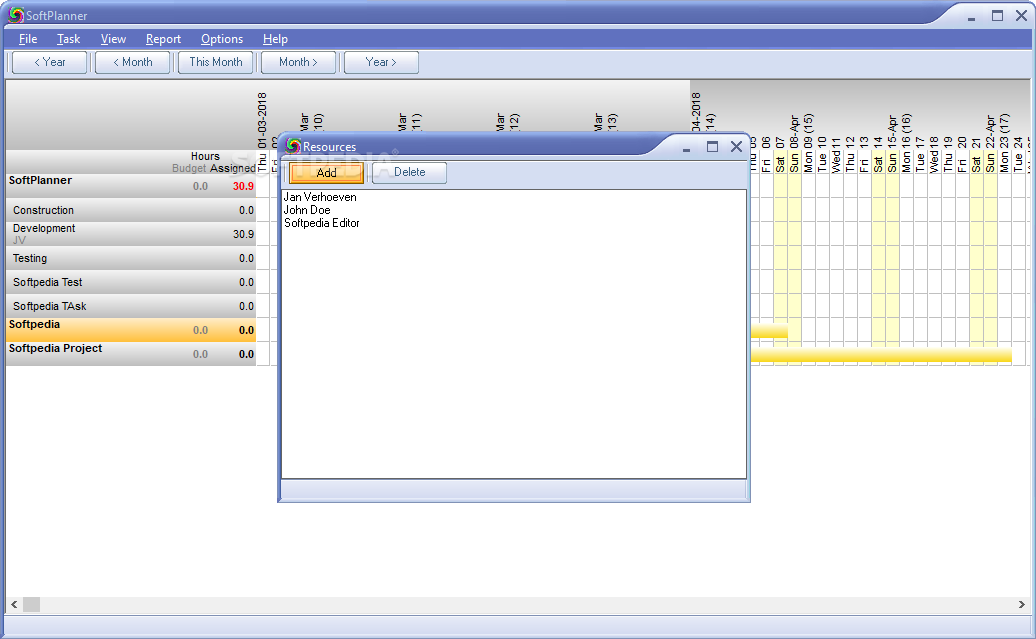
Task: Click the Assigned column header
Action: (233, 168)
